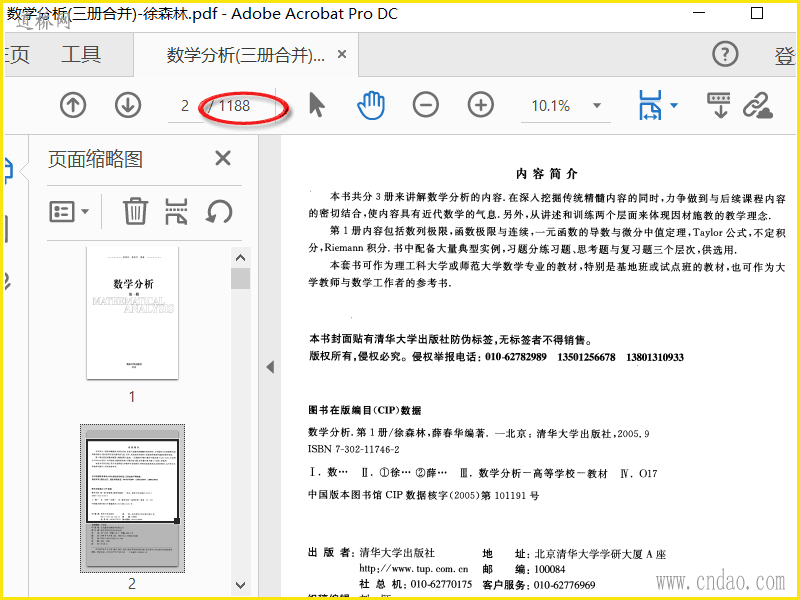Click the 登录 sign-in button
Image resolution: width=800 pixels, height=600 pixels.
click(786, 55)
